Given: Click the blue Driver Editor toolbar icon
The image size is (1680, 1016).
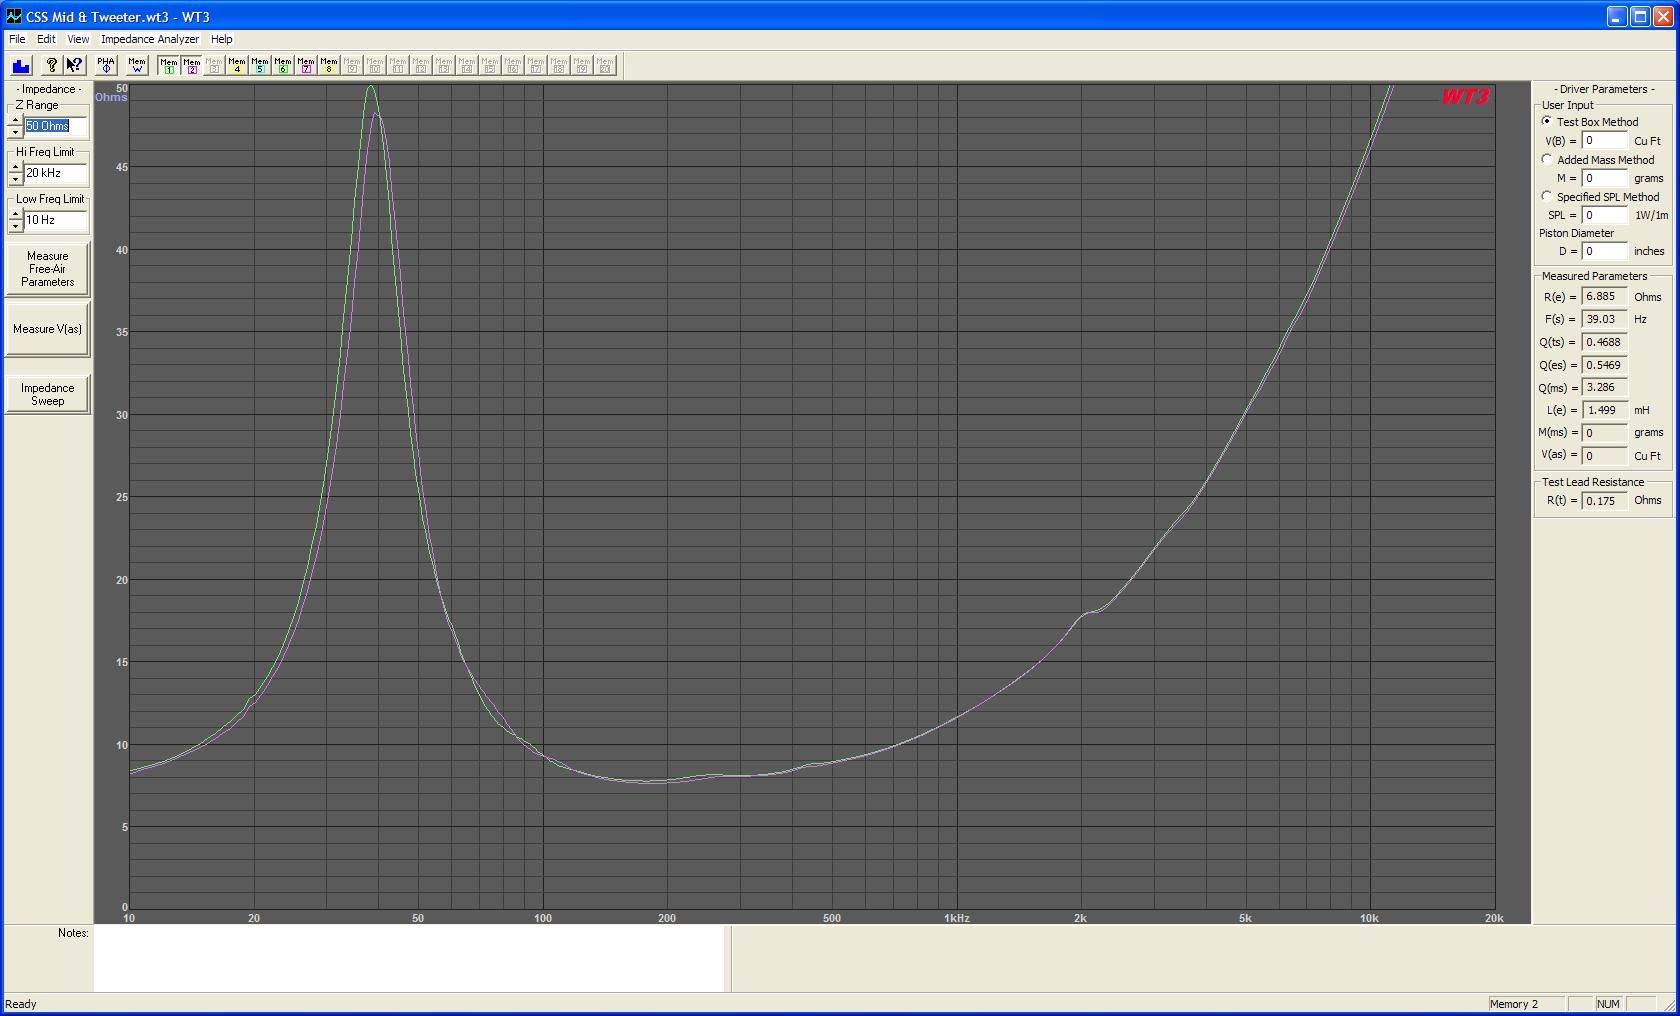Looking at the screenshot, I should [x=21, y=66].
